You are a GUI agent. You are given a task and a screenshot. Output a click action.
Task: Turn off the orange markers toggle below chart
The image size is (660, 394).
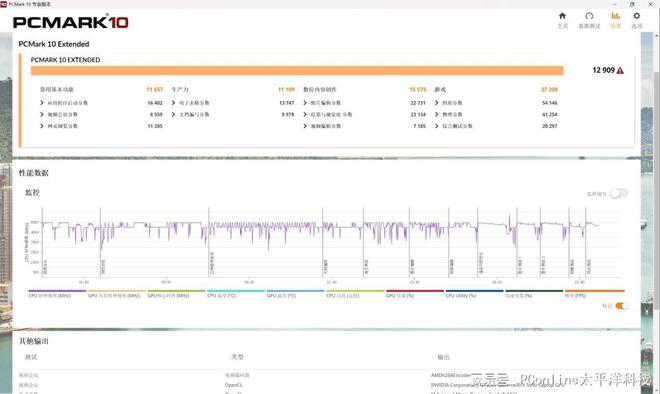[x=621, y=306]
